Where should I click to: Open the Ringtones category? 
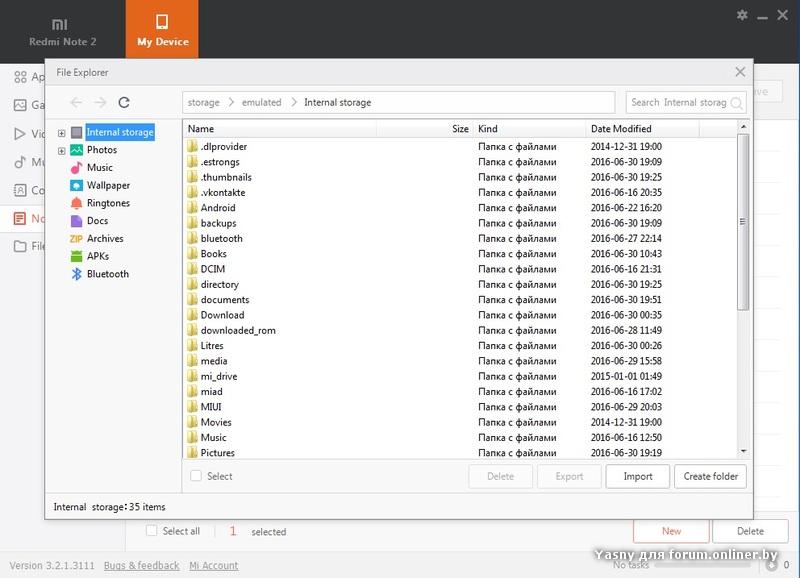(x=107, y=203)
